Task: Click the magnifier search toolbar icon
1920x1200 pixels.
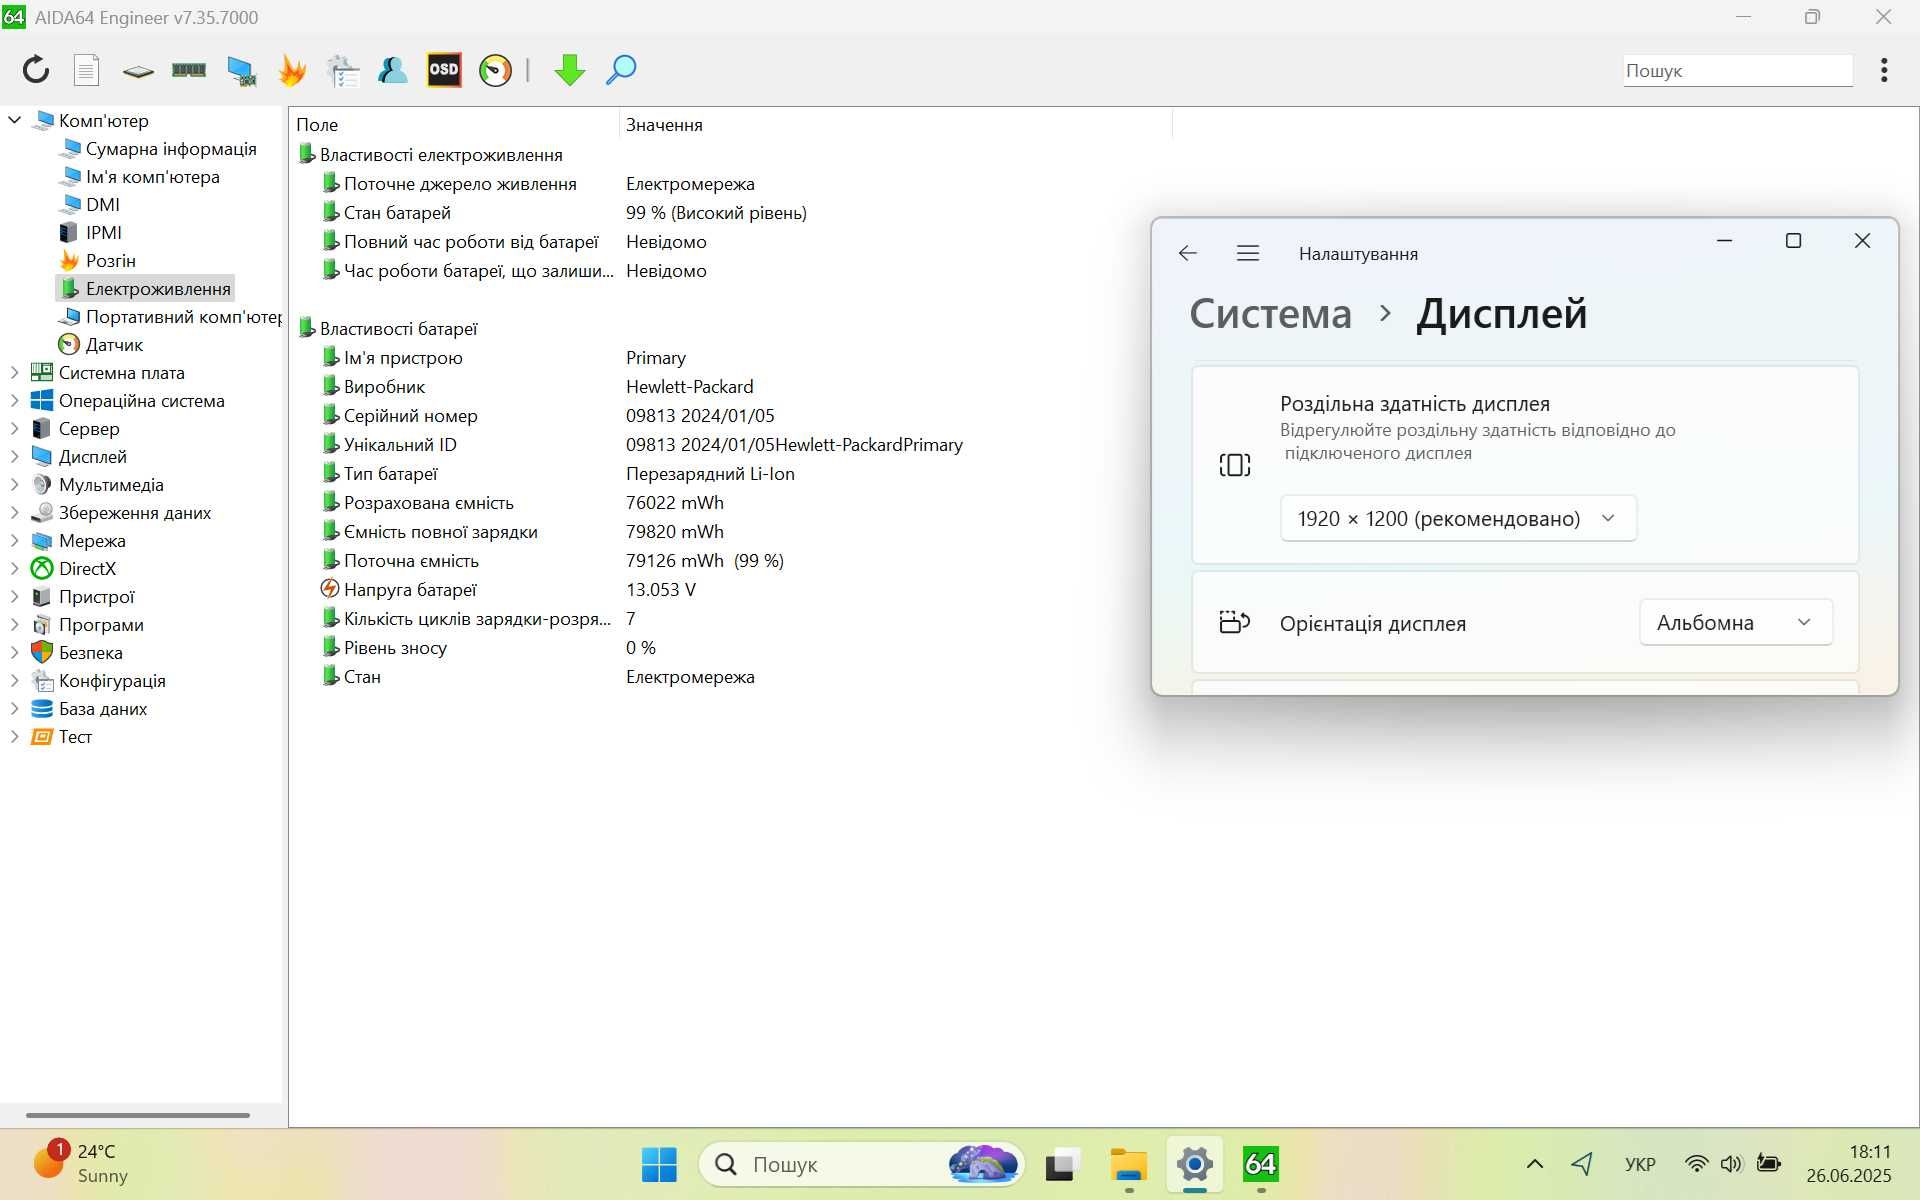Action: click(x=621, y=70)
